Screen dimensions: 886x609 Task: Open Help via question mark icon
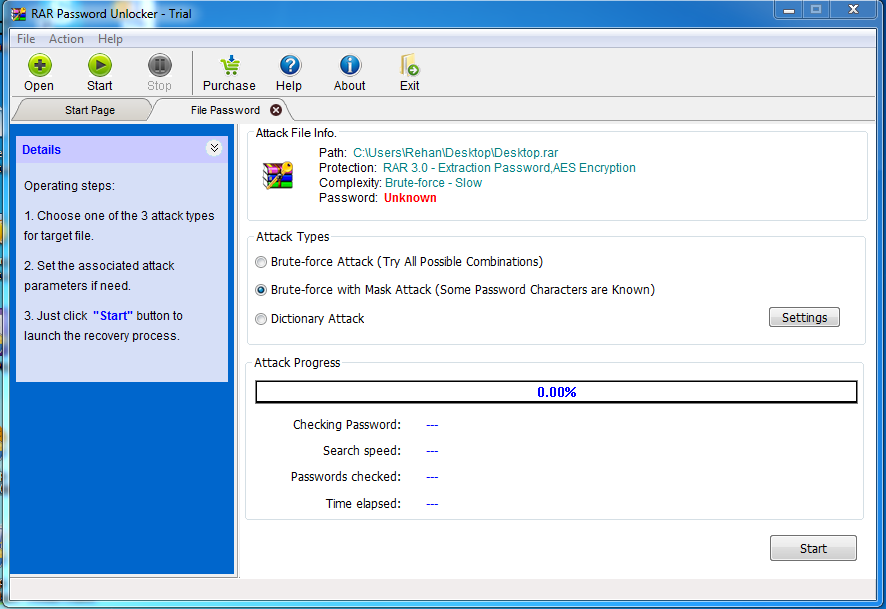(x=290, y=66)
